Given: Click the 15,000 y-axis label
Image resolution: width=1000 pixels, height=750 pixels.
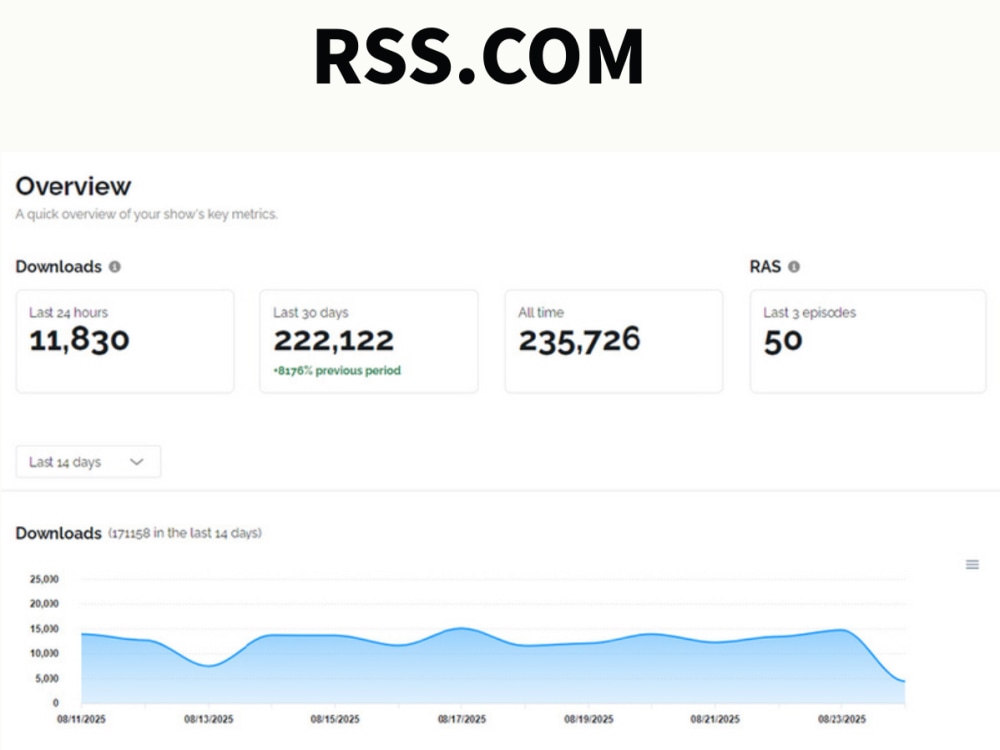Looking at the screenshot, I should 44,629.
